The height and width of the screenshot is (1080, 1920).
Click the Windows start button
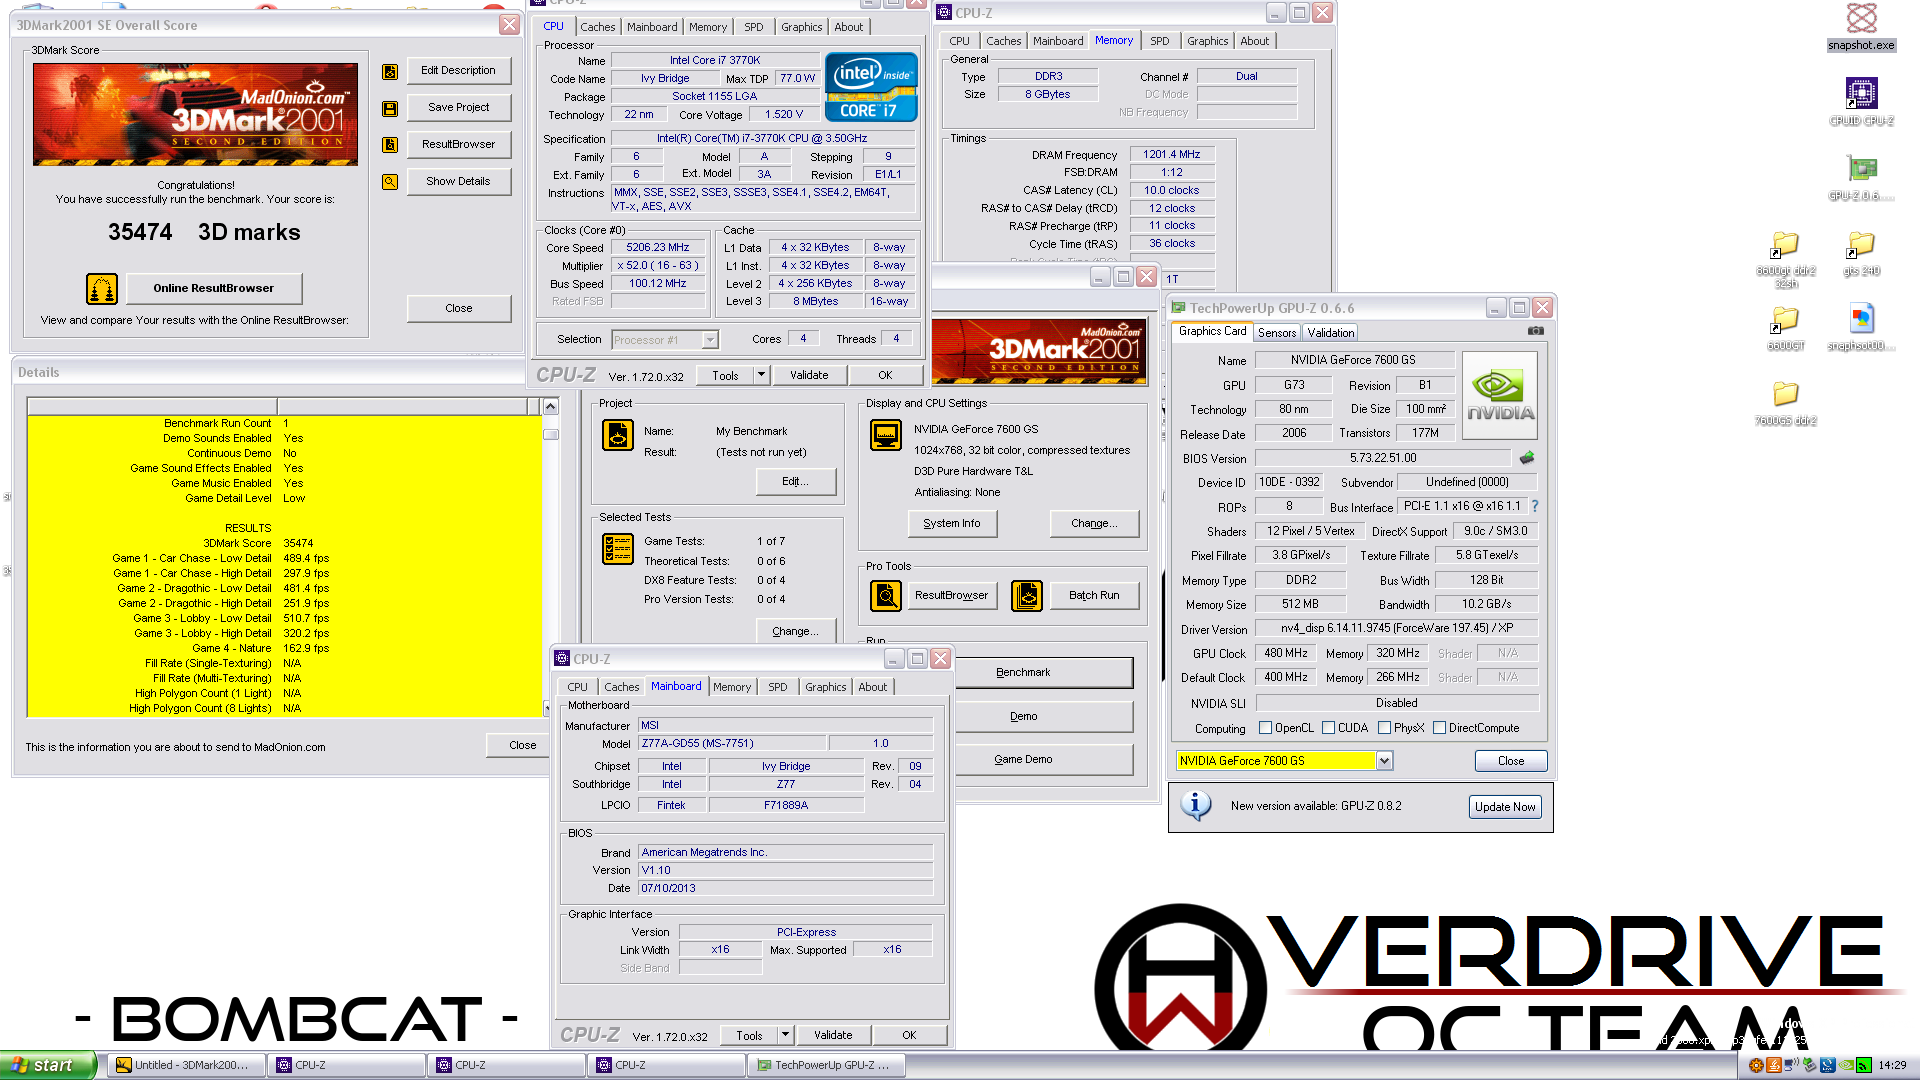(47, 1065)
